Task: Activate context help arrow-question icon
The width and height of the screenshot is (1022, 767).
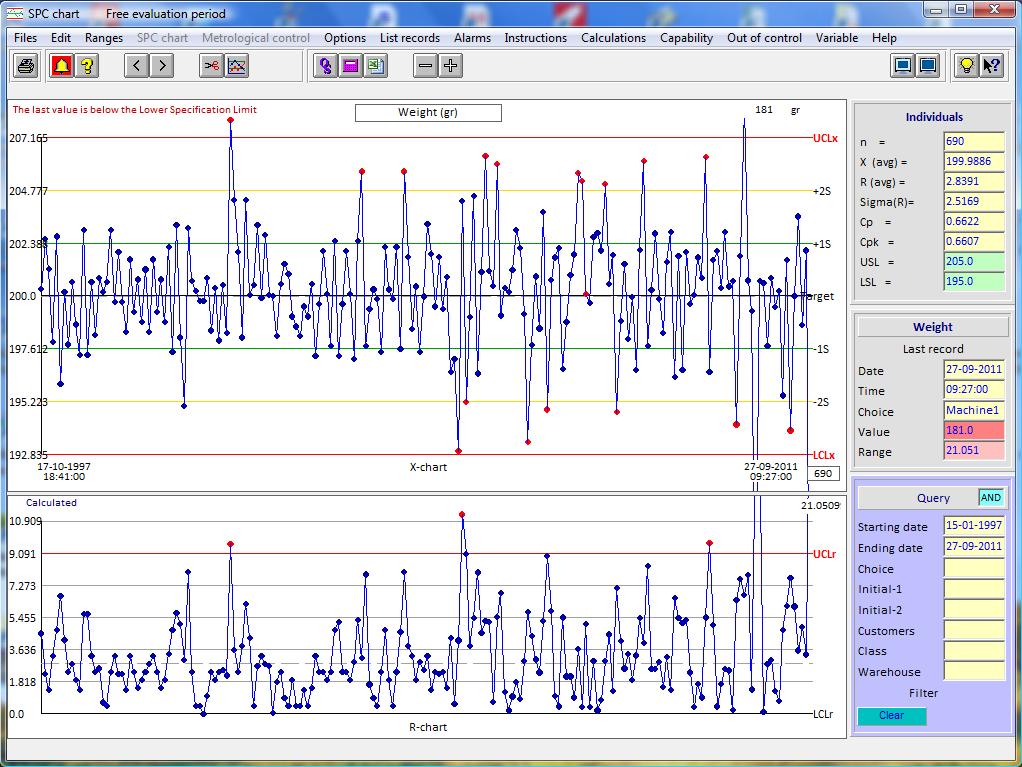Action: (x=992, y=66)
